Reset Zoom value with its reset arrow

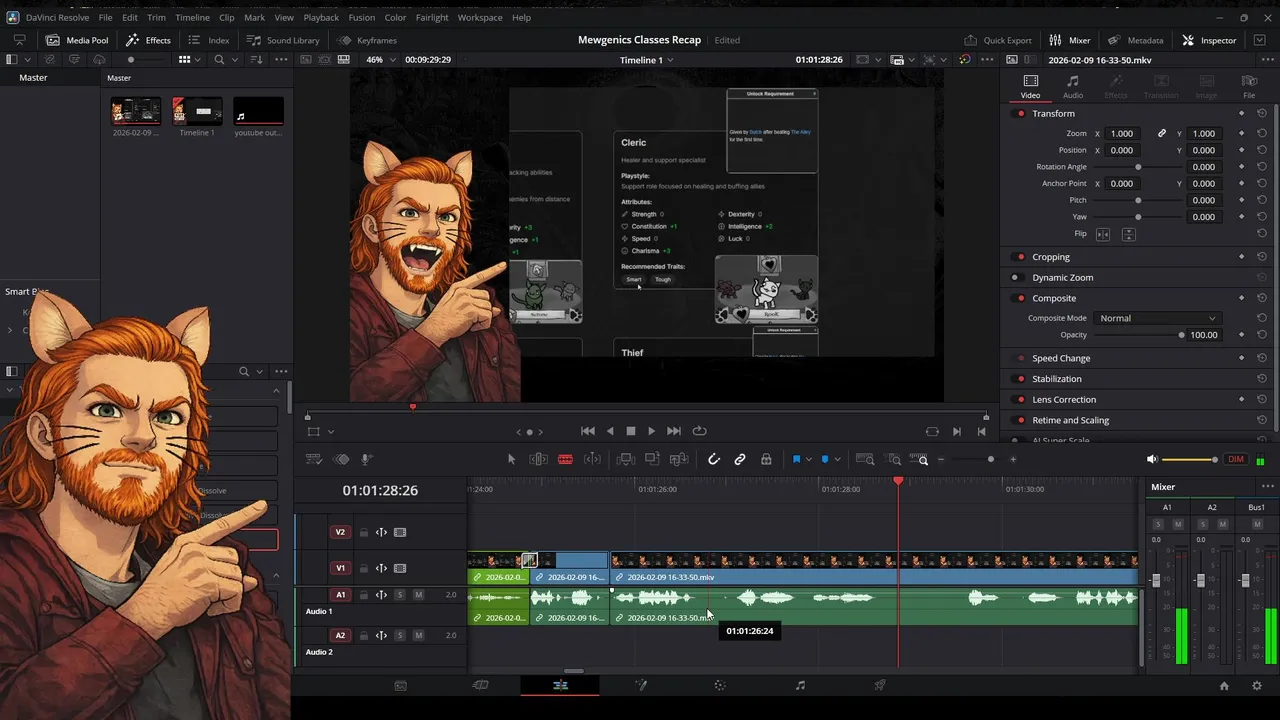tap(1262, 133)
